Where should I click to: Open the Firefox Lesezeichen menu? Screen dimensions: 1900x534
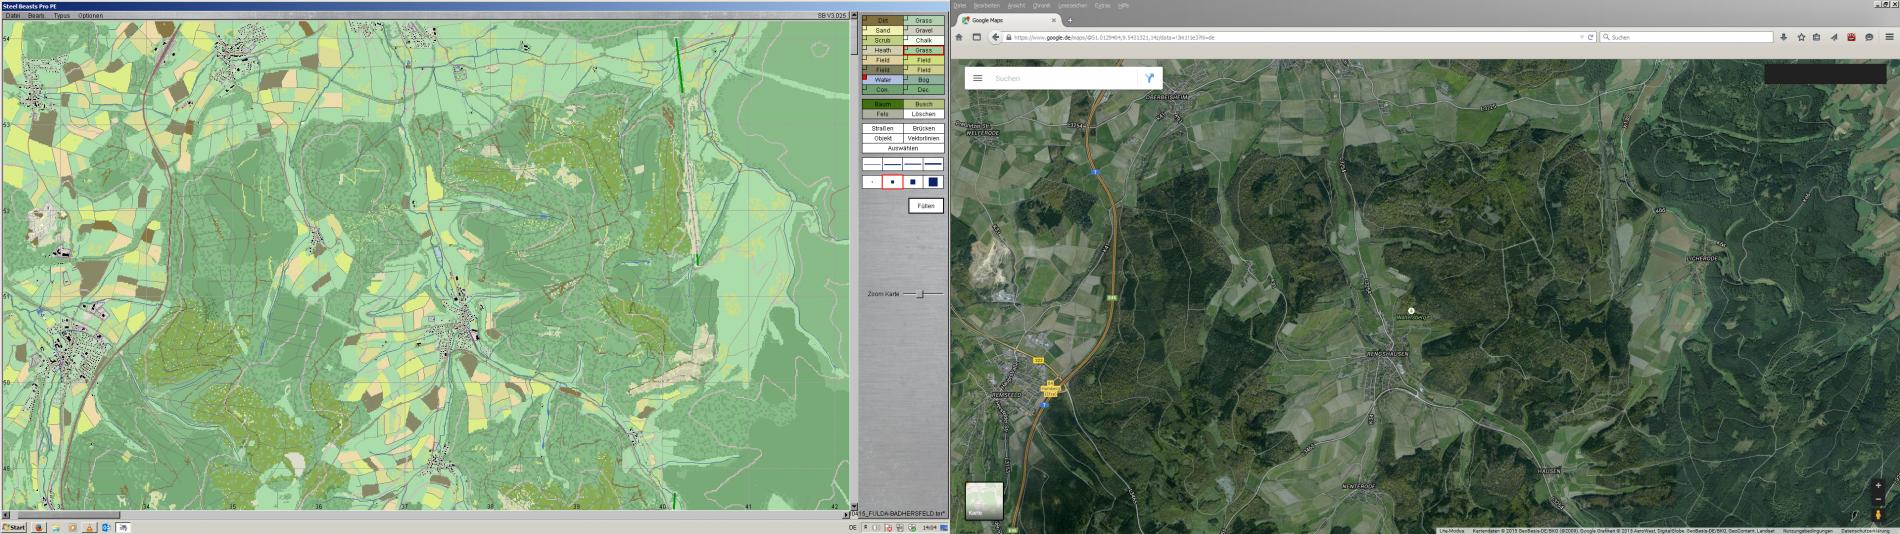[x=1072, y=6]
